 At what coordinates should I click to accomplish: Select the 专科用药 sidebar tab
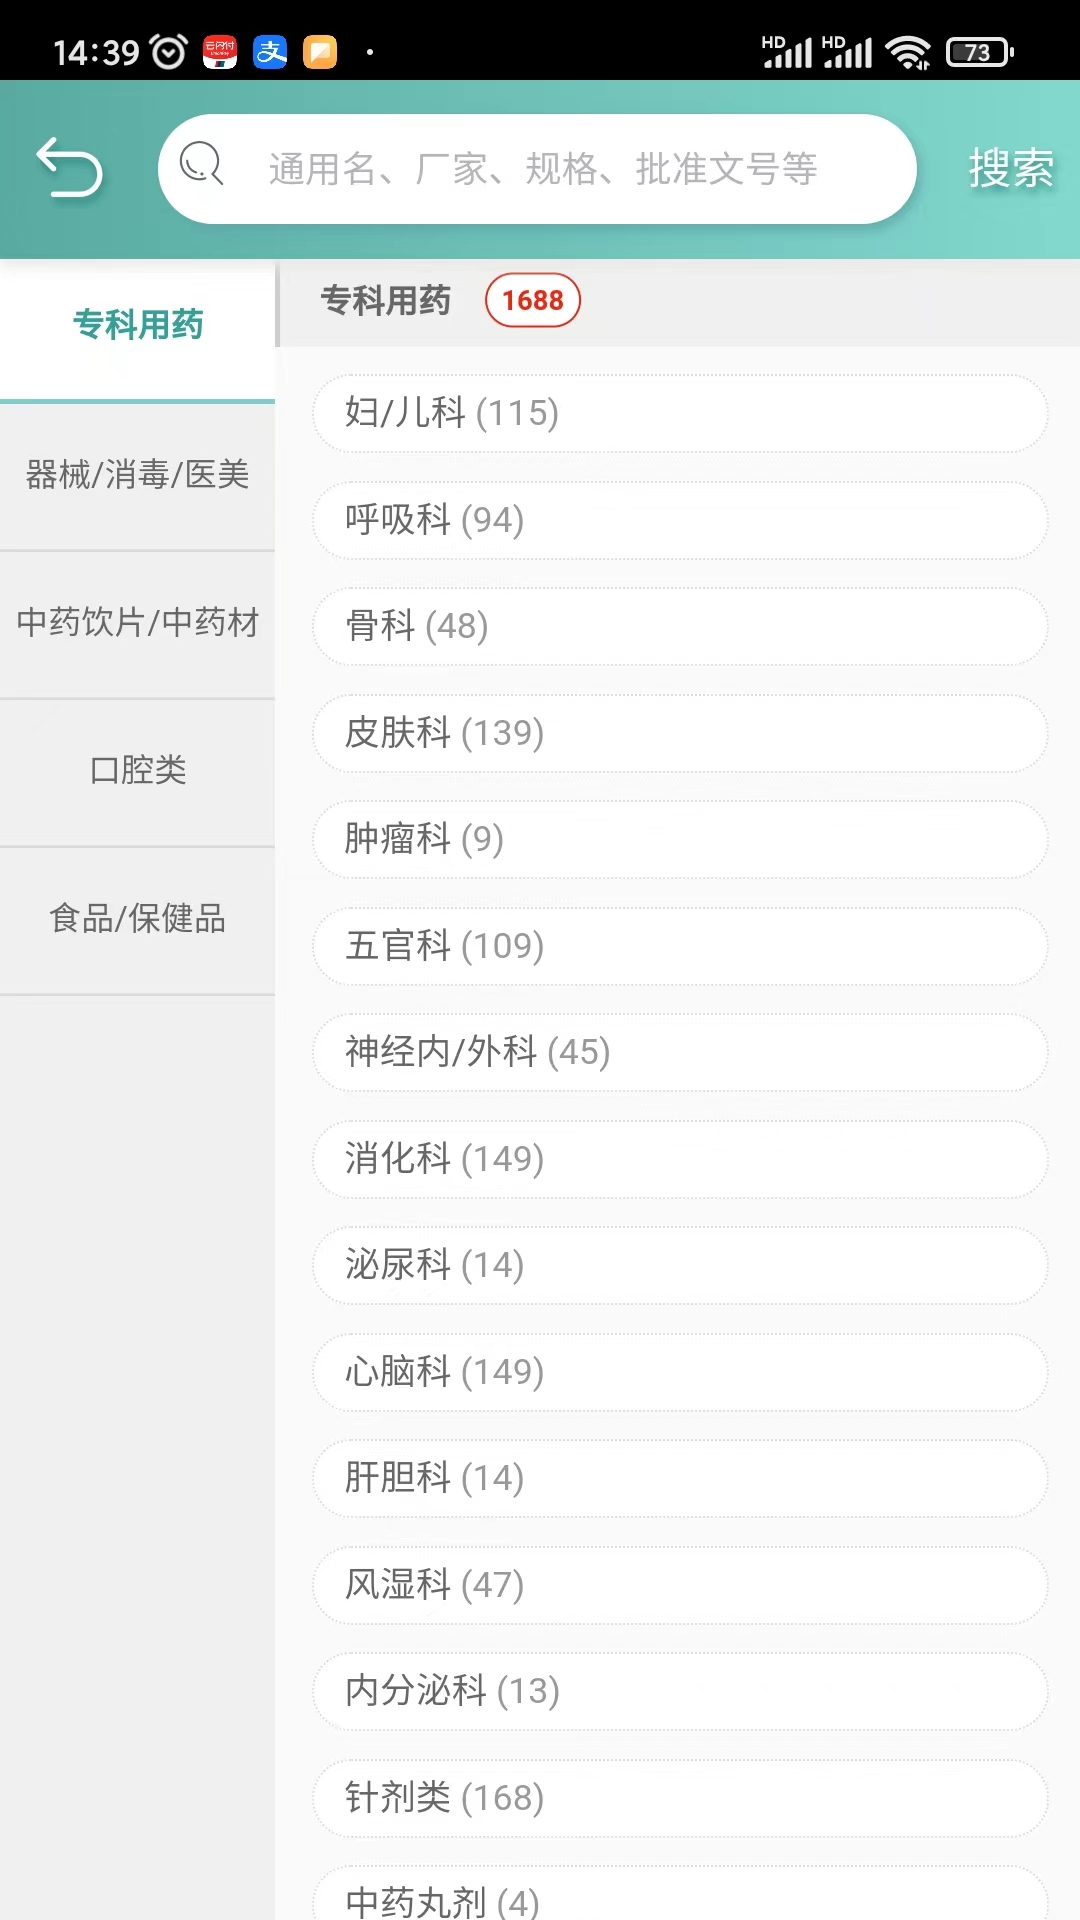click(138, 325)
